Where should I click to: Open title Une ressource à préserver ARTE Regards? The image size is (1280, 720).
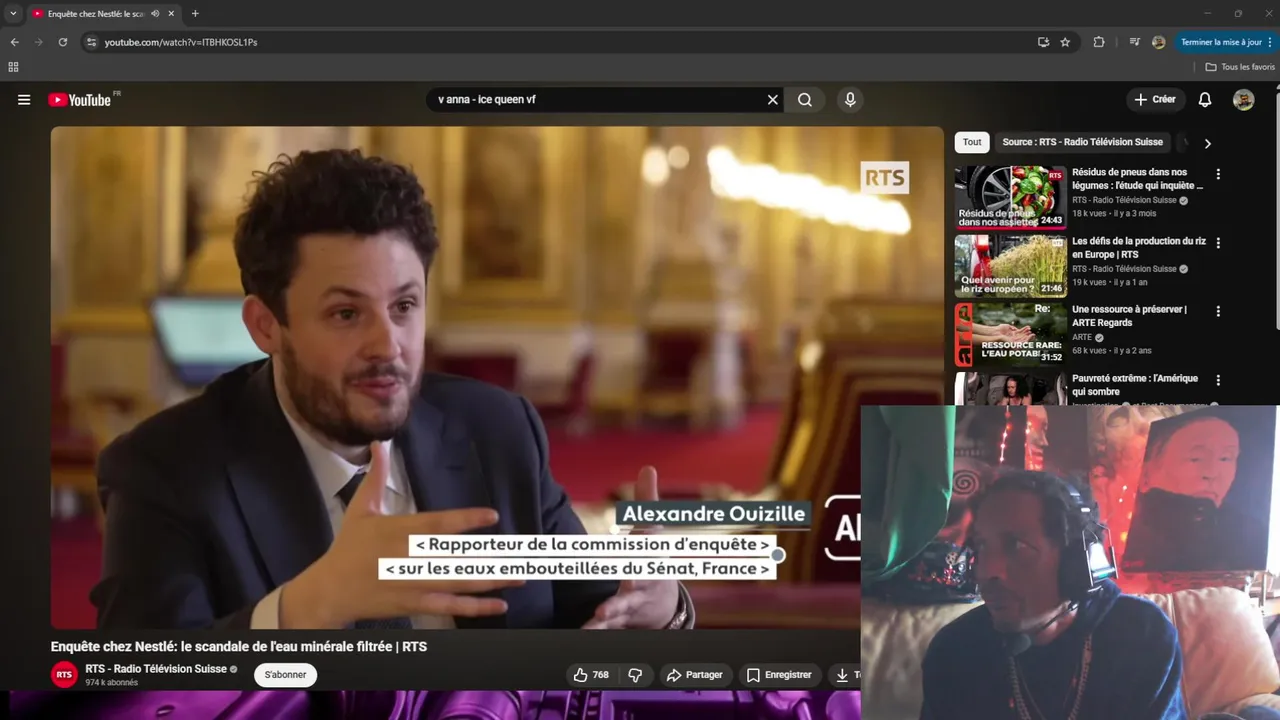(x=1129, y=316)
